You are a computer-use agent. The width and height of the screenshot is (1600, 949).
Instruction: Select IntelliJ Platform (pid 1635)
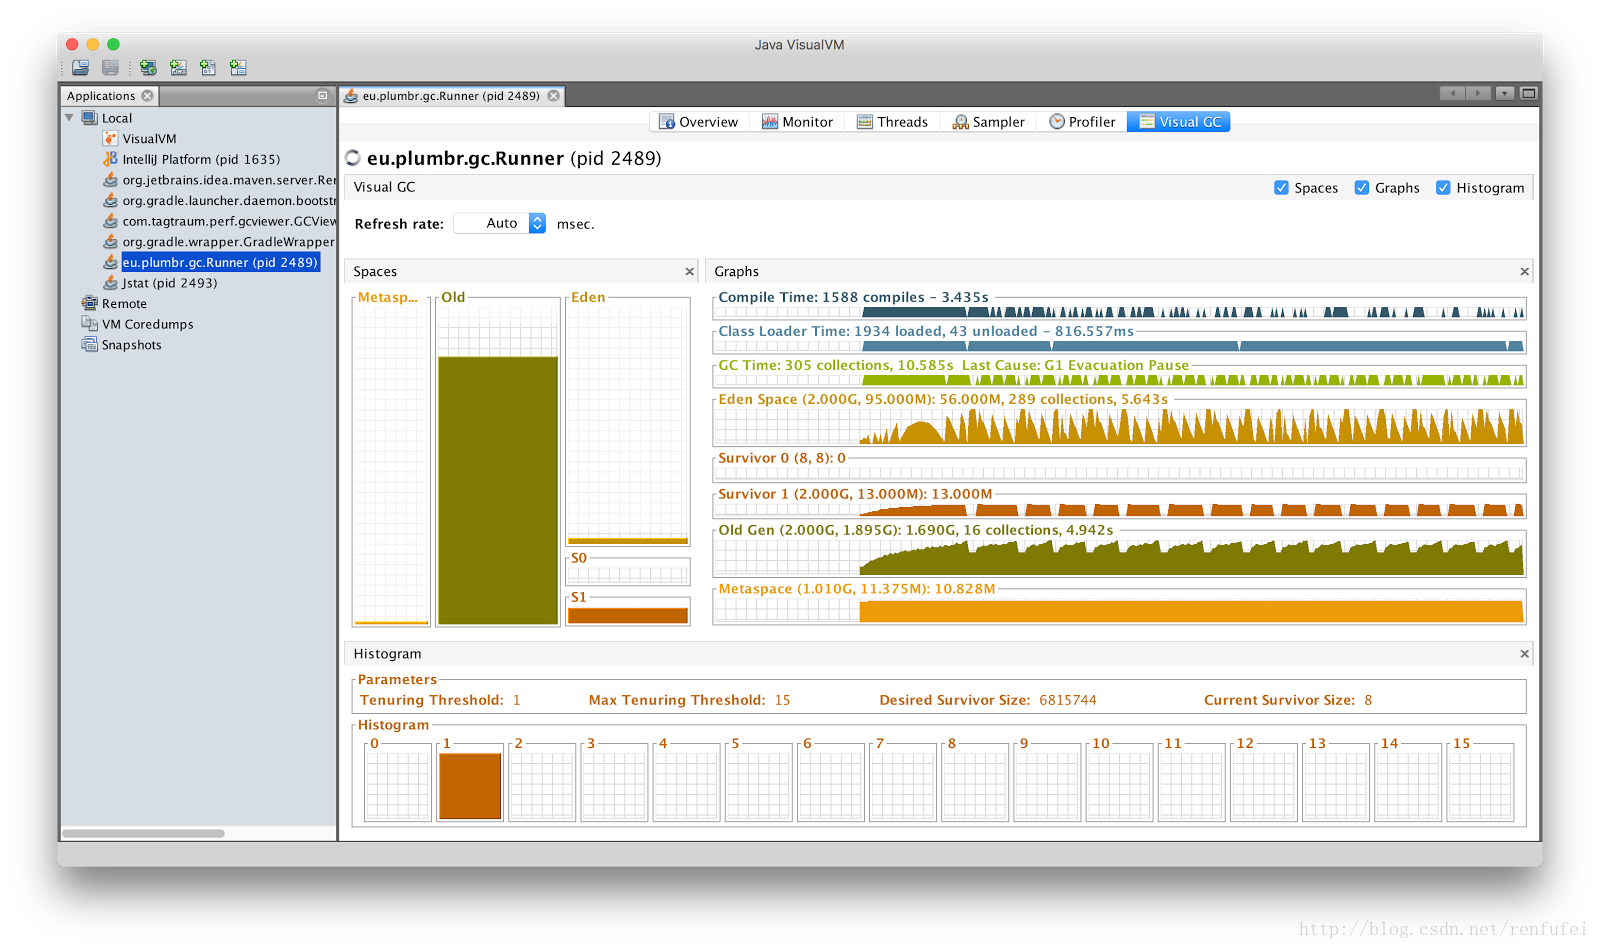[x=201, y=159]
